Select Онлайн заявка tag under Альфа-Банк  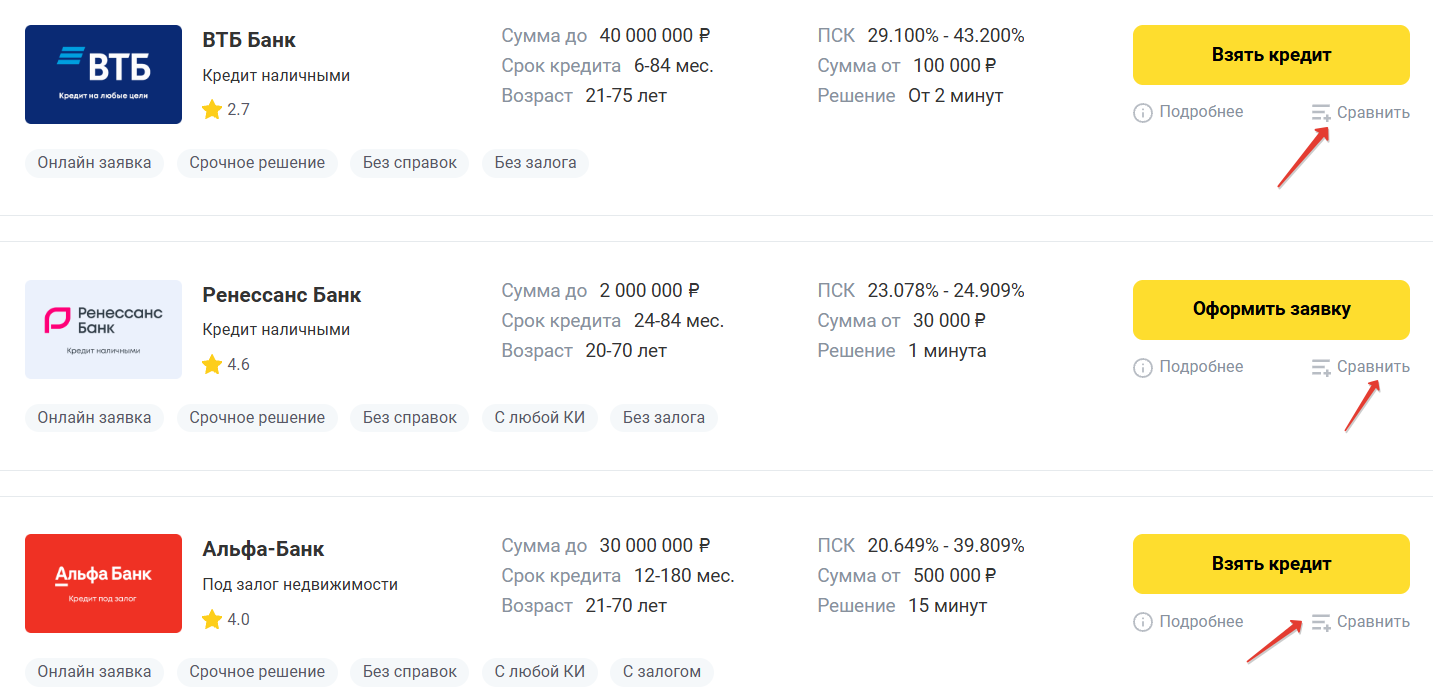coord(94,672)
